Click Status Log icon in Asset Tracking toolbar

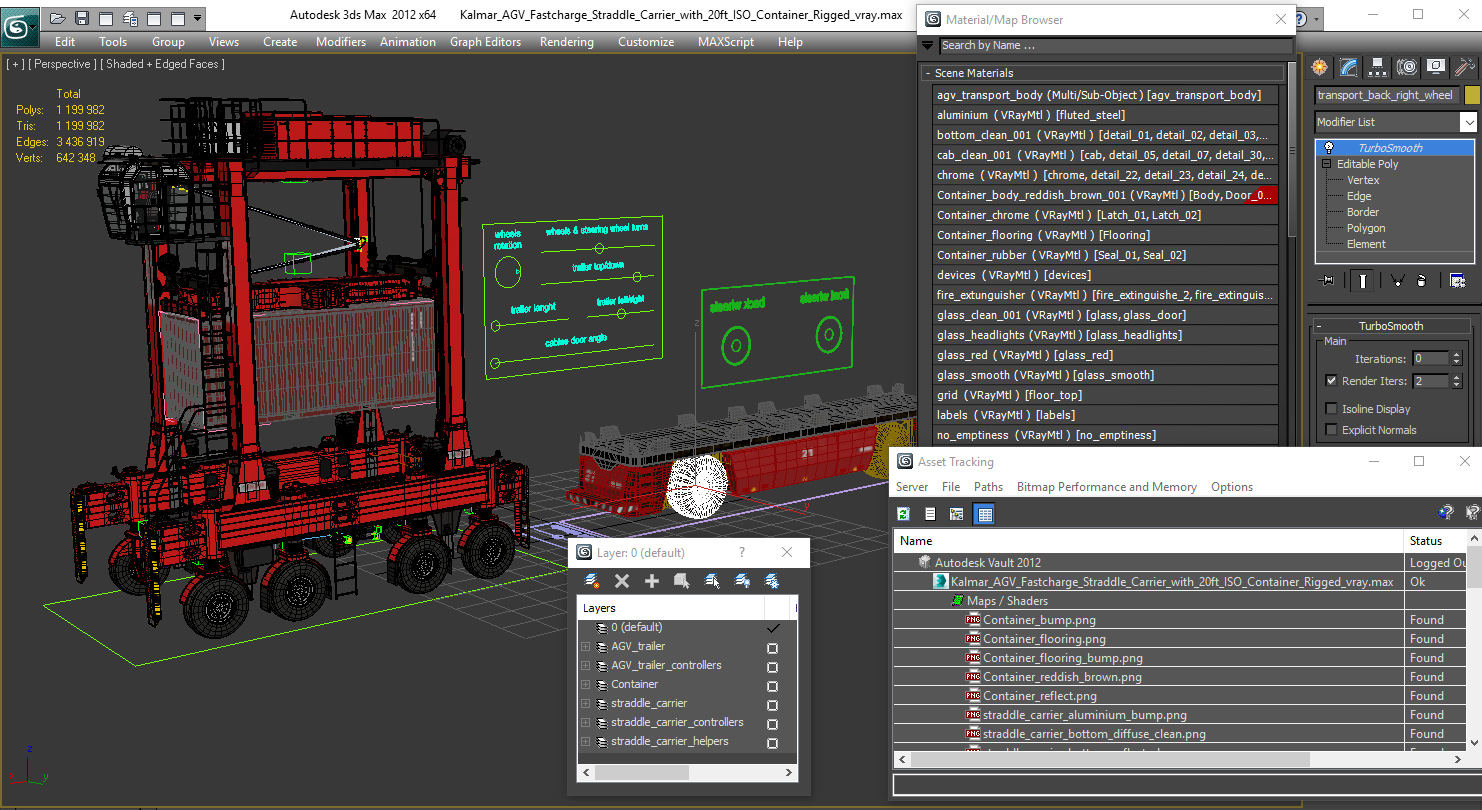coord(930,514)
